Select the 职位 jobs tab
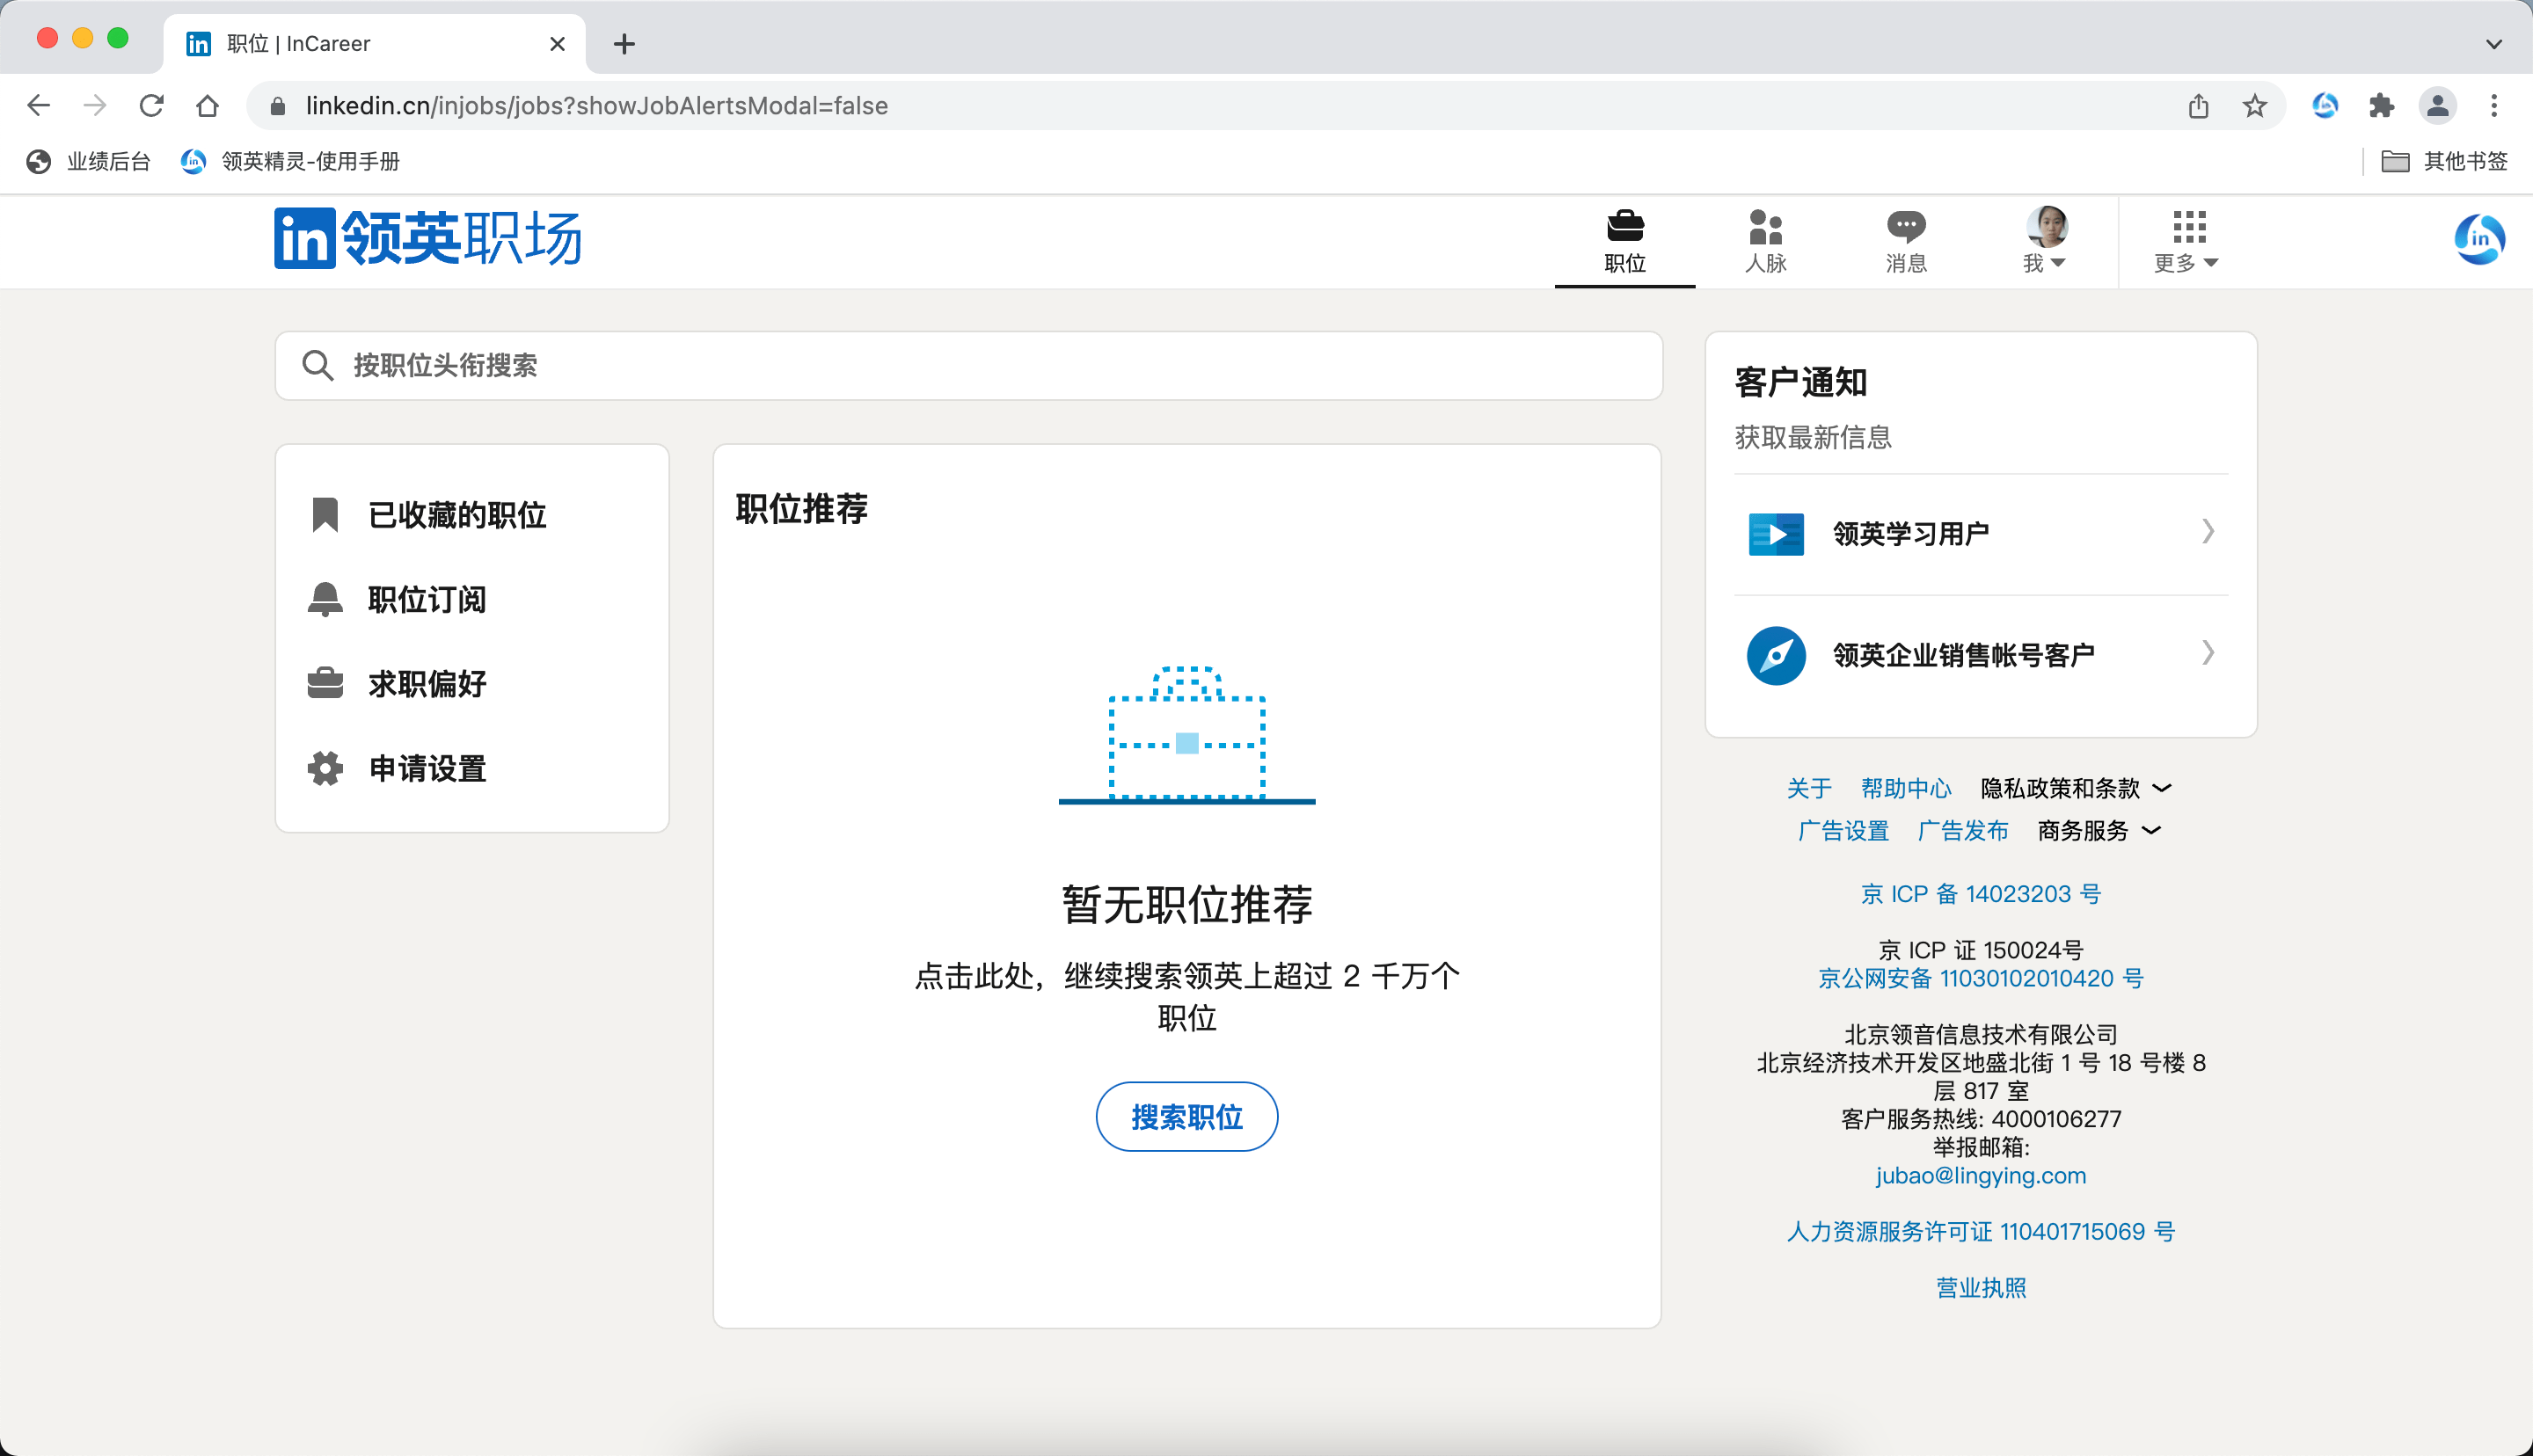 tap(1624, 241)
